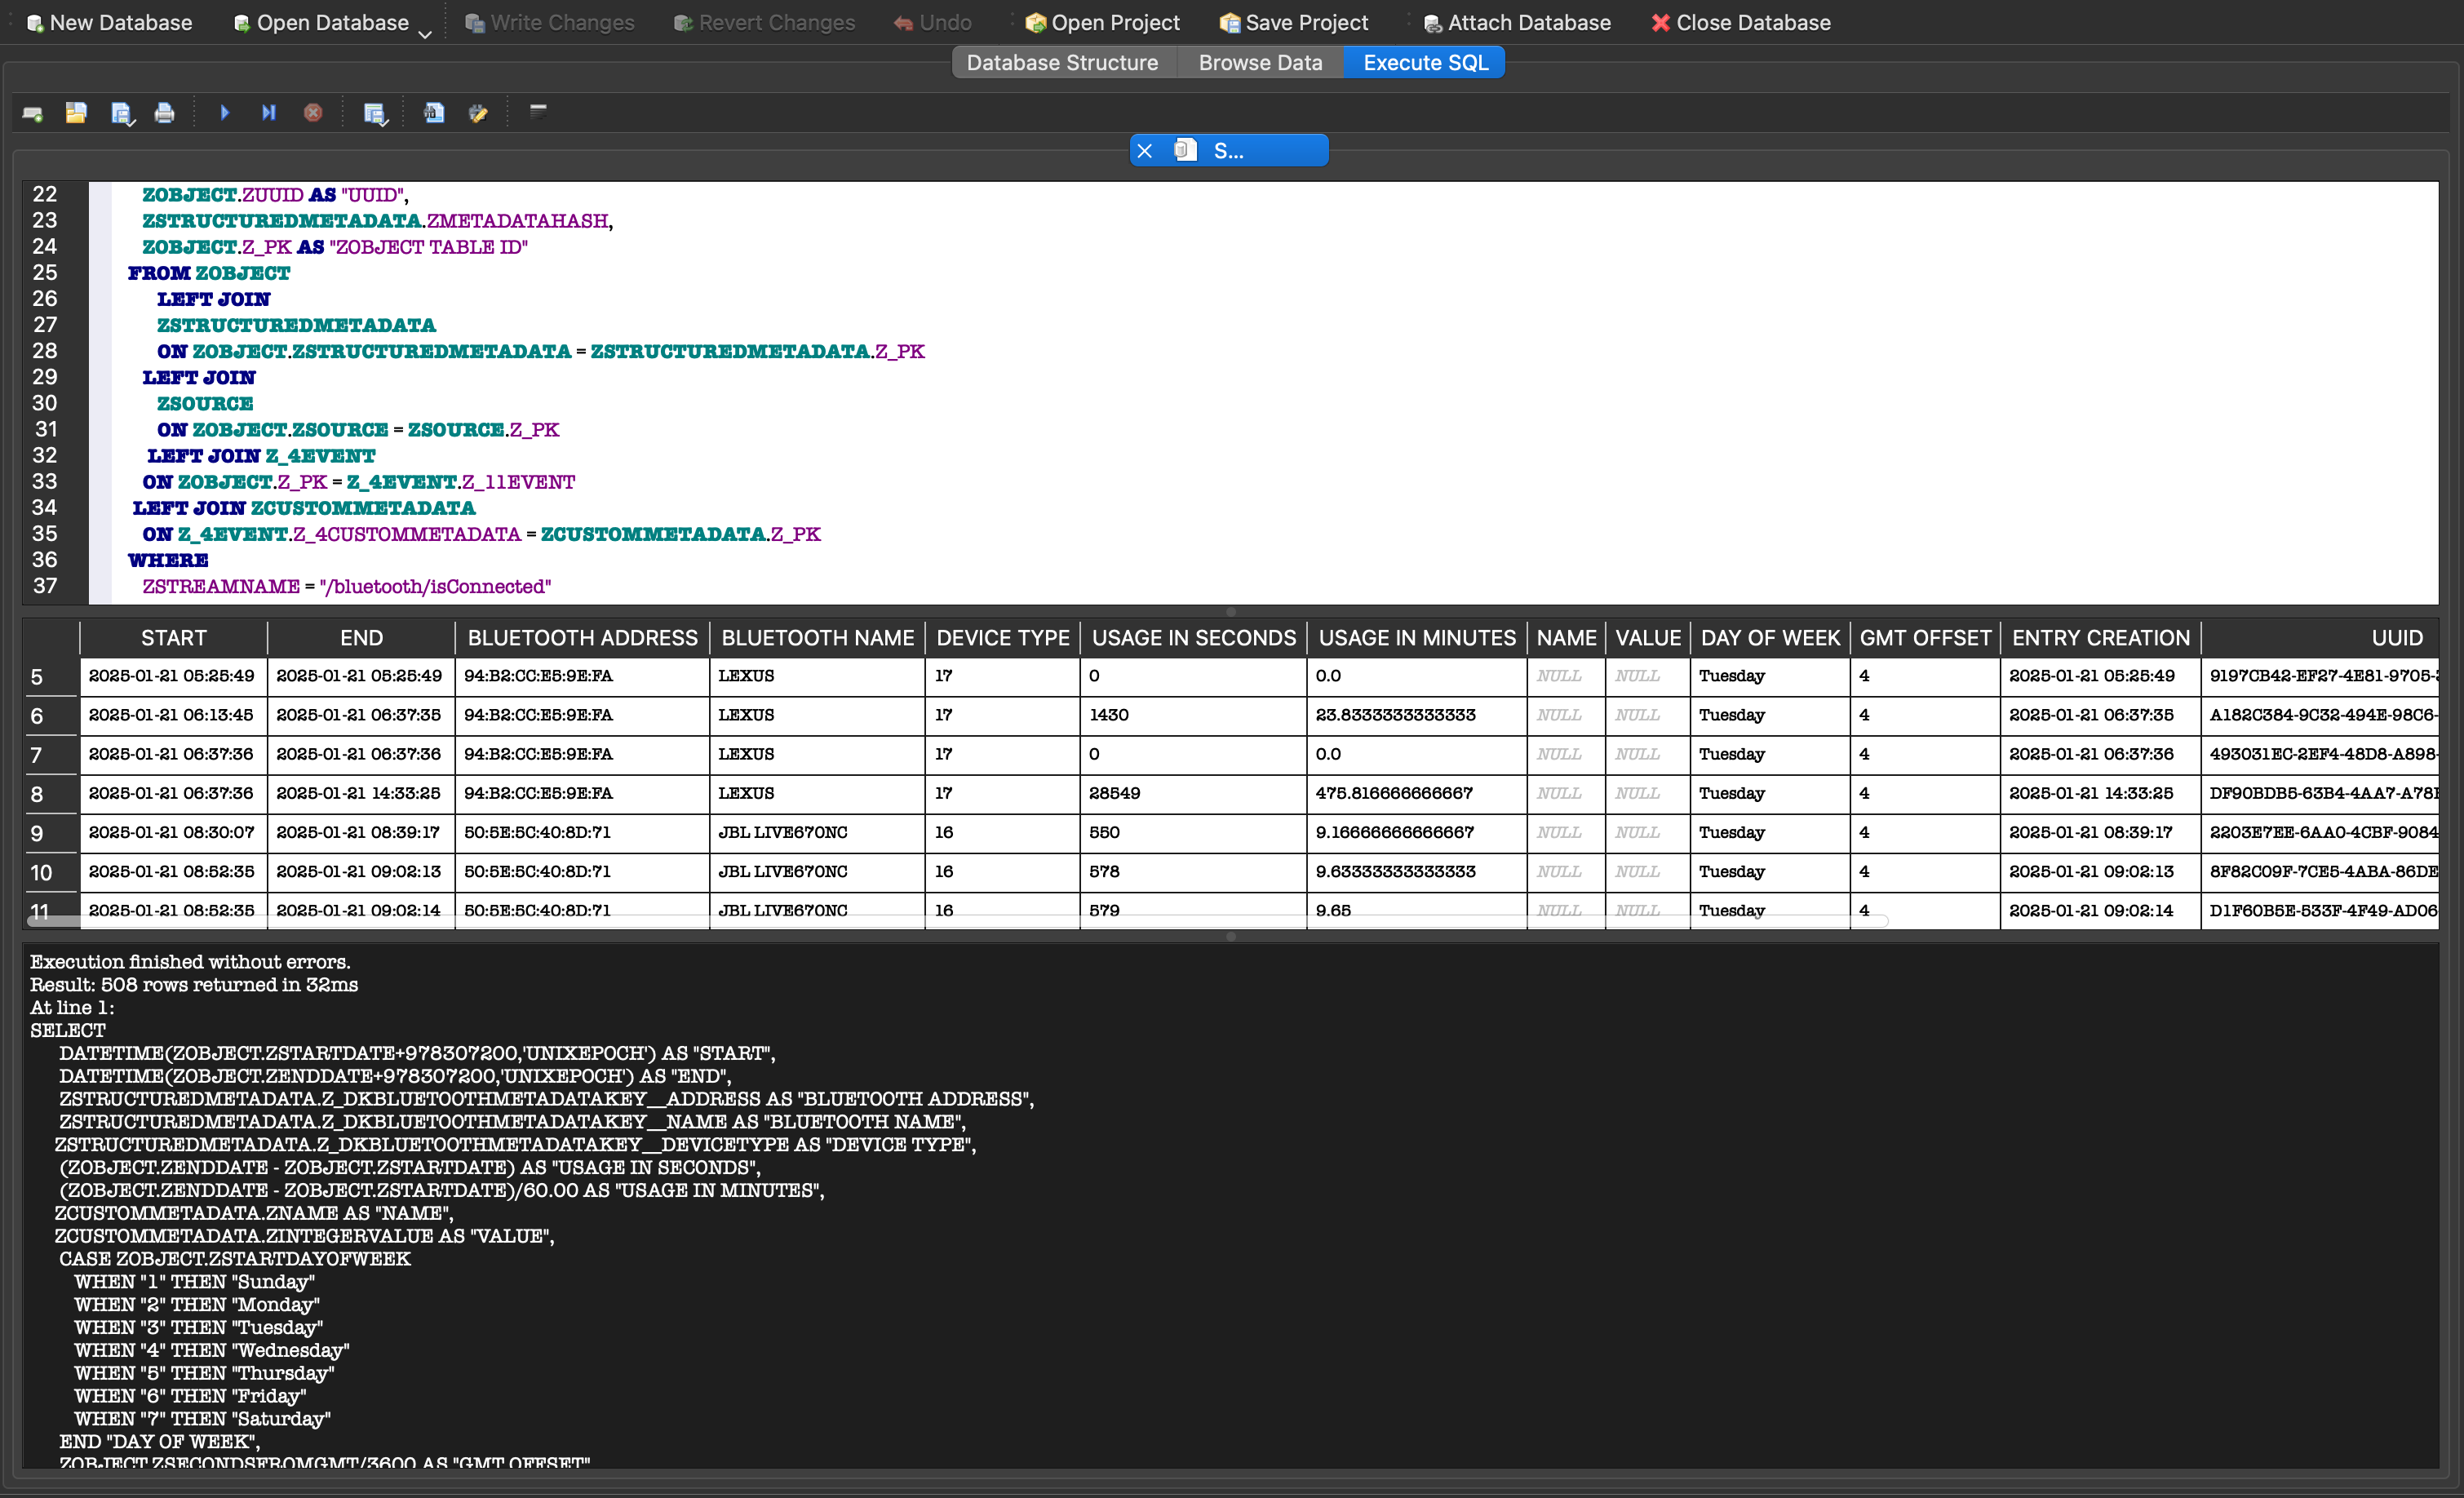The height and width of the screenshot is (1498, 2464).
Task: Click the BLUETOOTH NAME column header
Action: [x=818, y=638]
